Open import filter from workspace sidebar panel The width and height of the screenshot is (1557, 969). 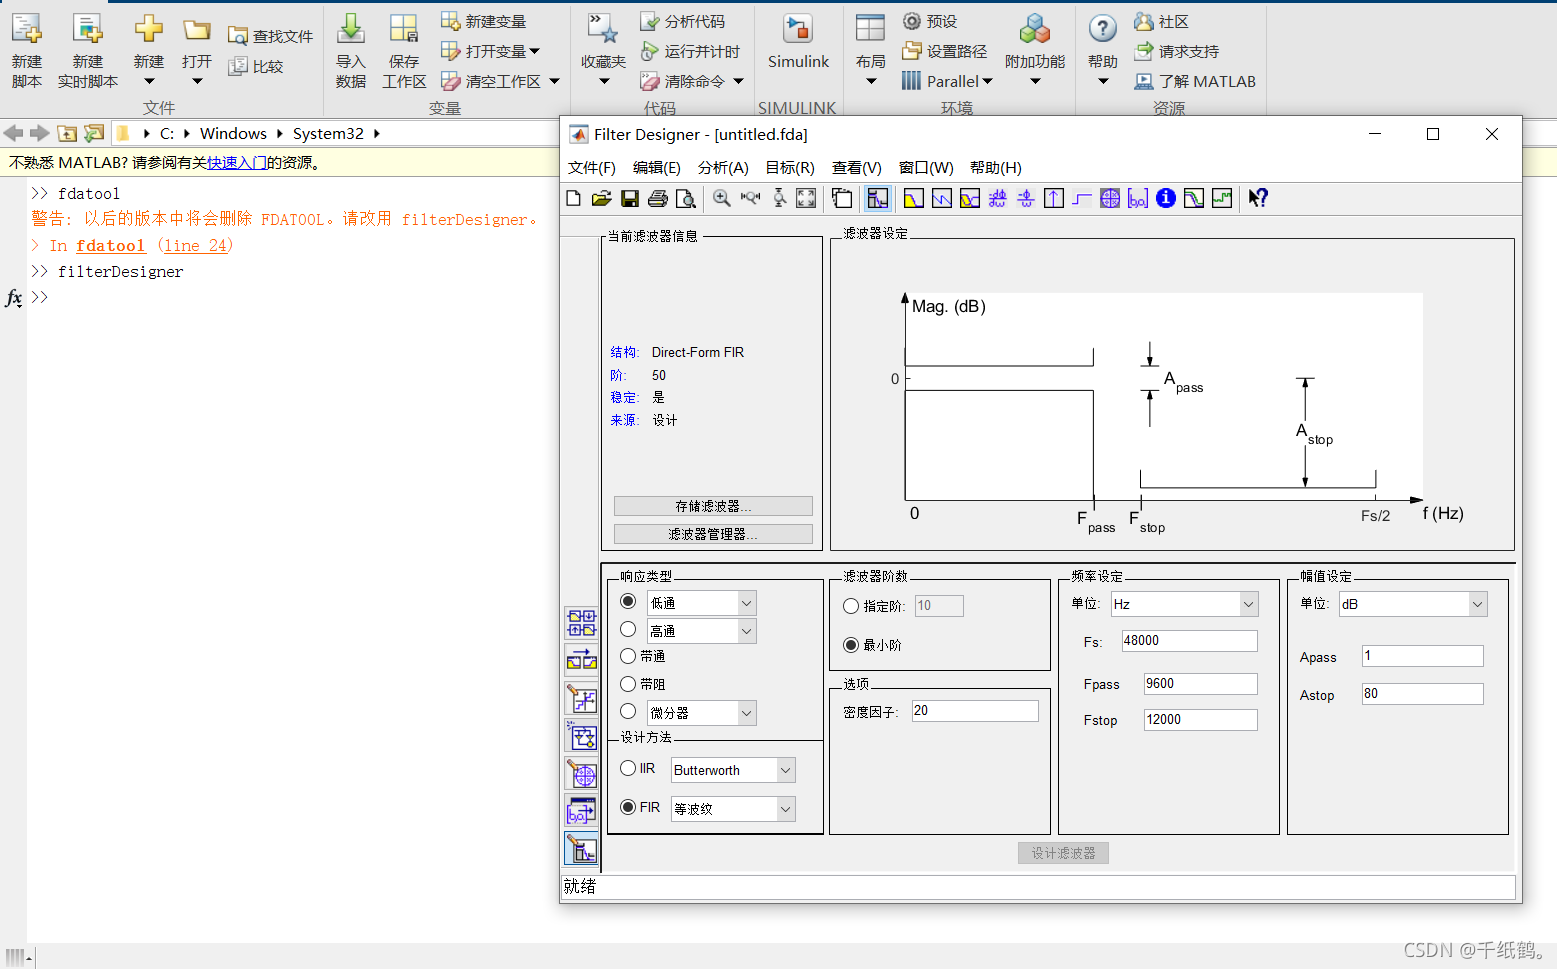tap(581, 811)
